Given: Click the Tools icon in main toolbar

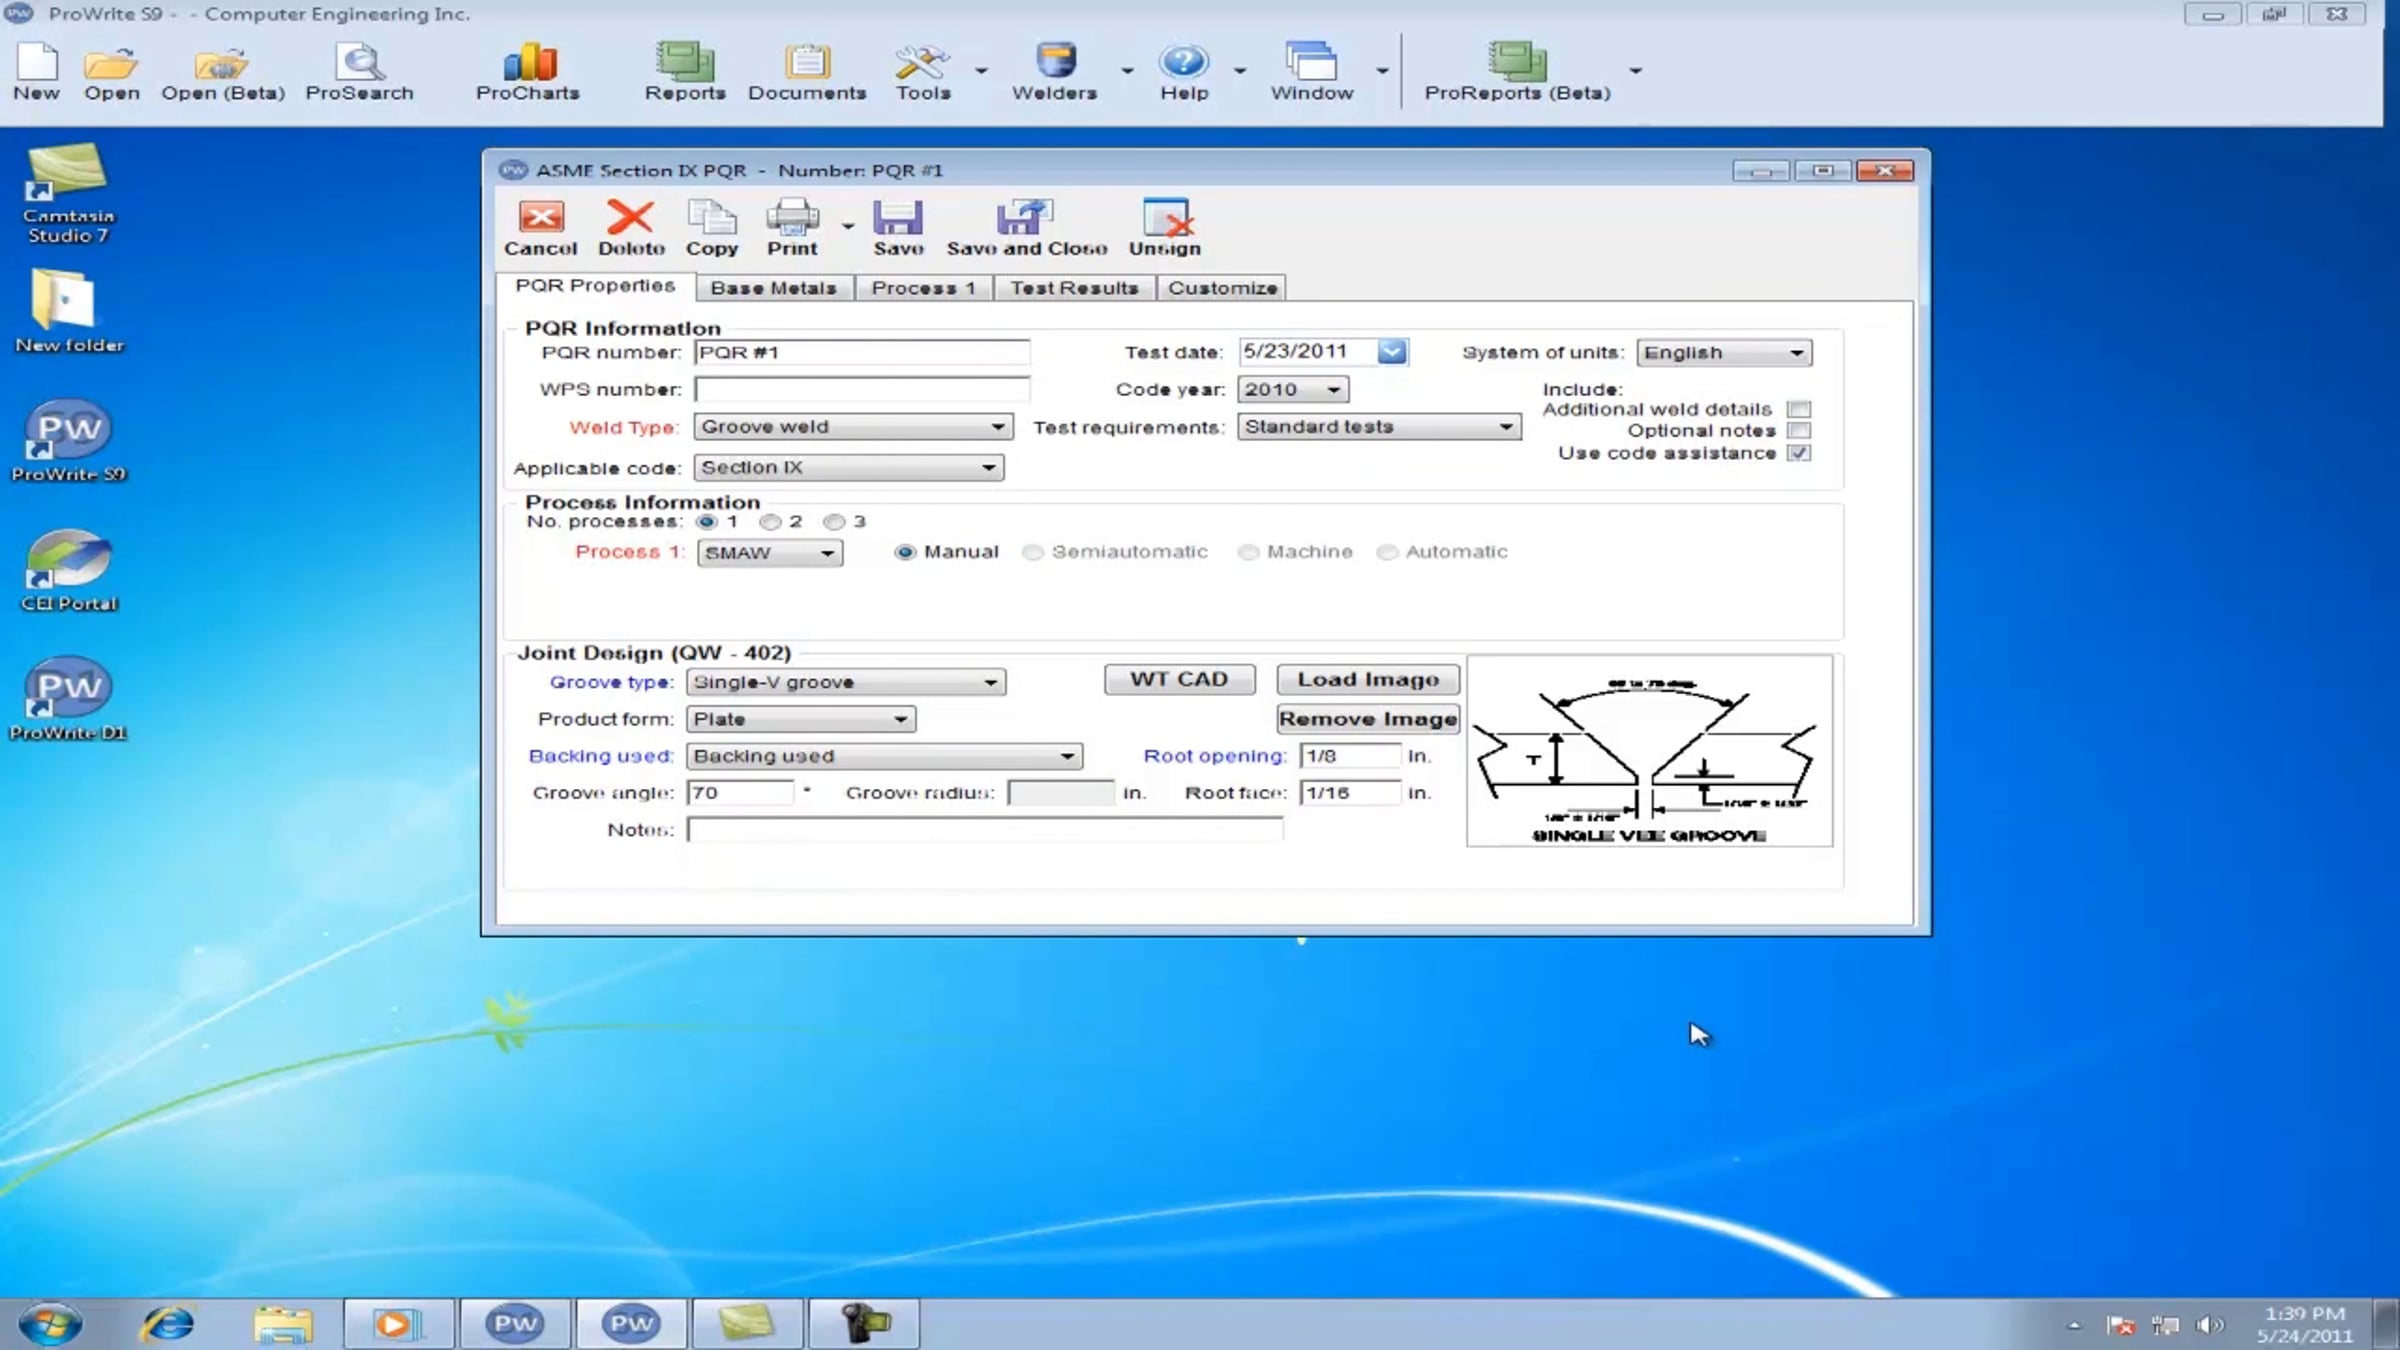Looking at the screenshot, I should point(923,72).
